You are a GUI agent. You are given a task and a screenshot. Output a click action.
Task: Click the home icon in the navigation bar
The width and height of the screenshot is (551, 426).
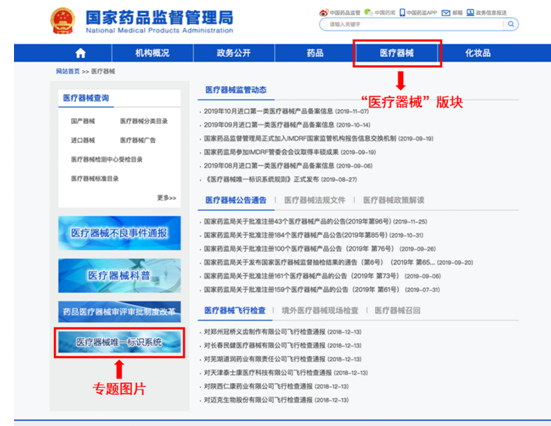pyautogui.click(x=80, y=53)
